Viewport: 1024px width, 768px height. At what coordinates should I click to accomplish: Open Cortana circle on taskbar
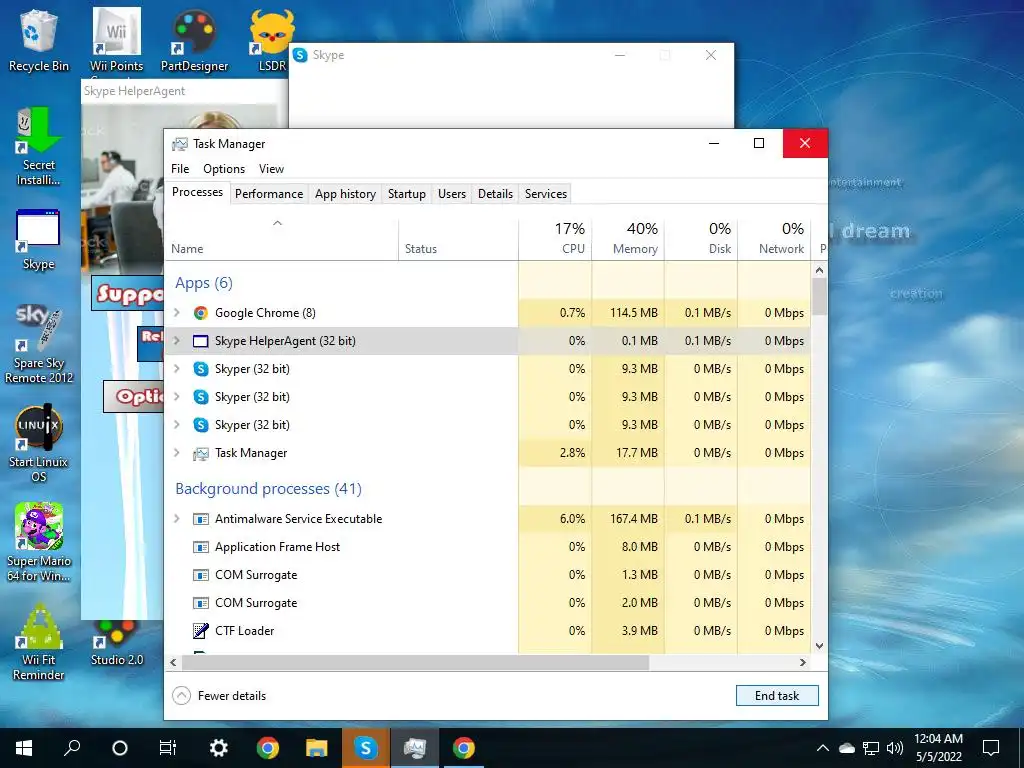click(x=120, y=748)
